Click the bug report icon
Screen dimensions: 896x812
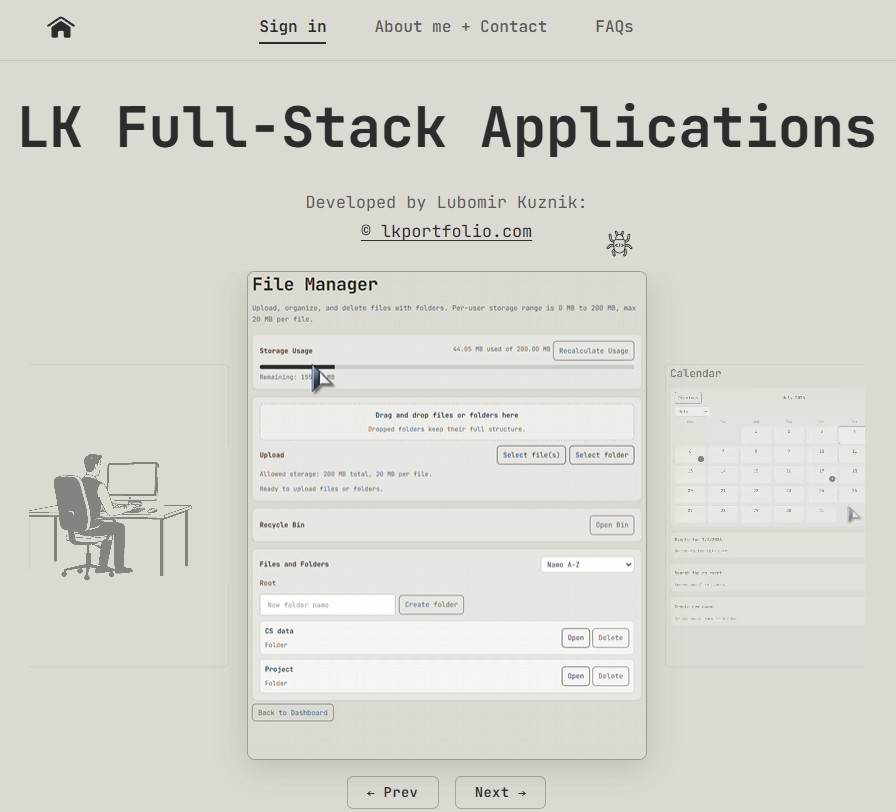[619, 243]
